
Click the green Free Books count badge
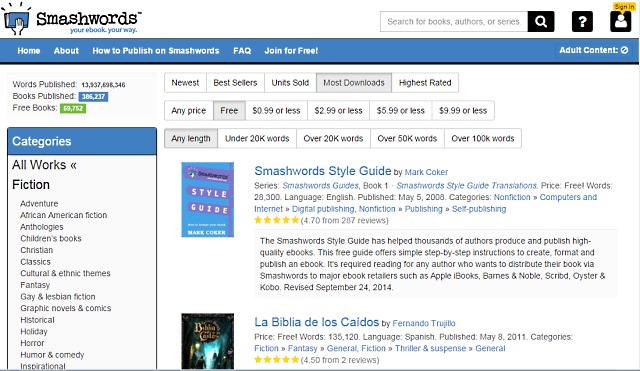coord(73,109)
